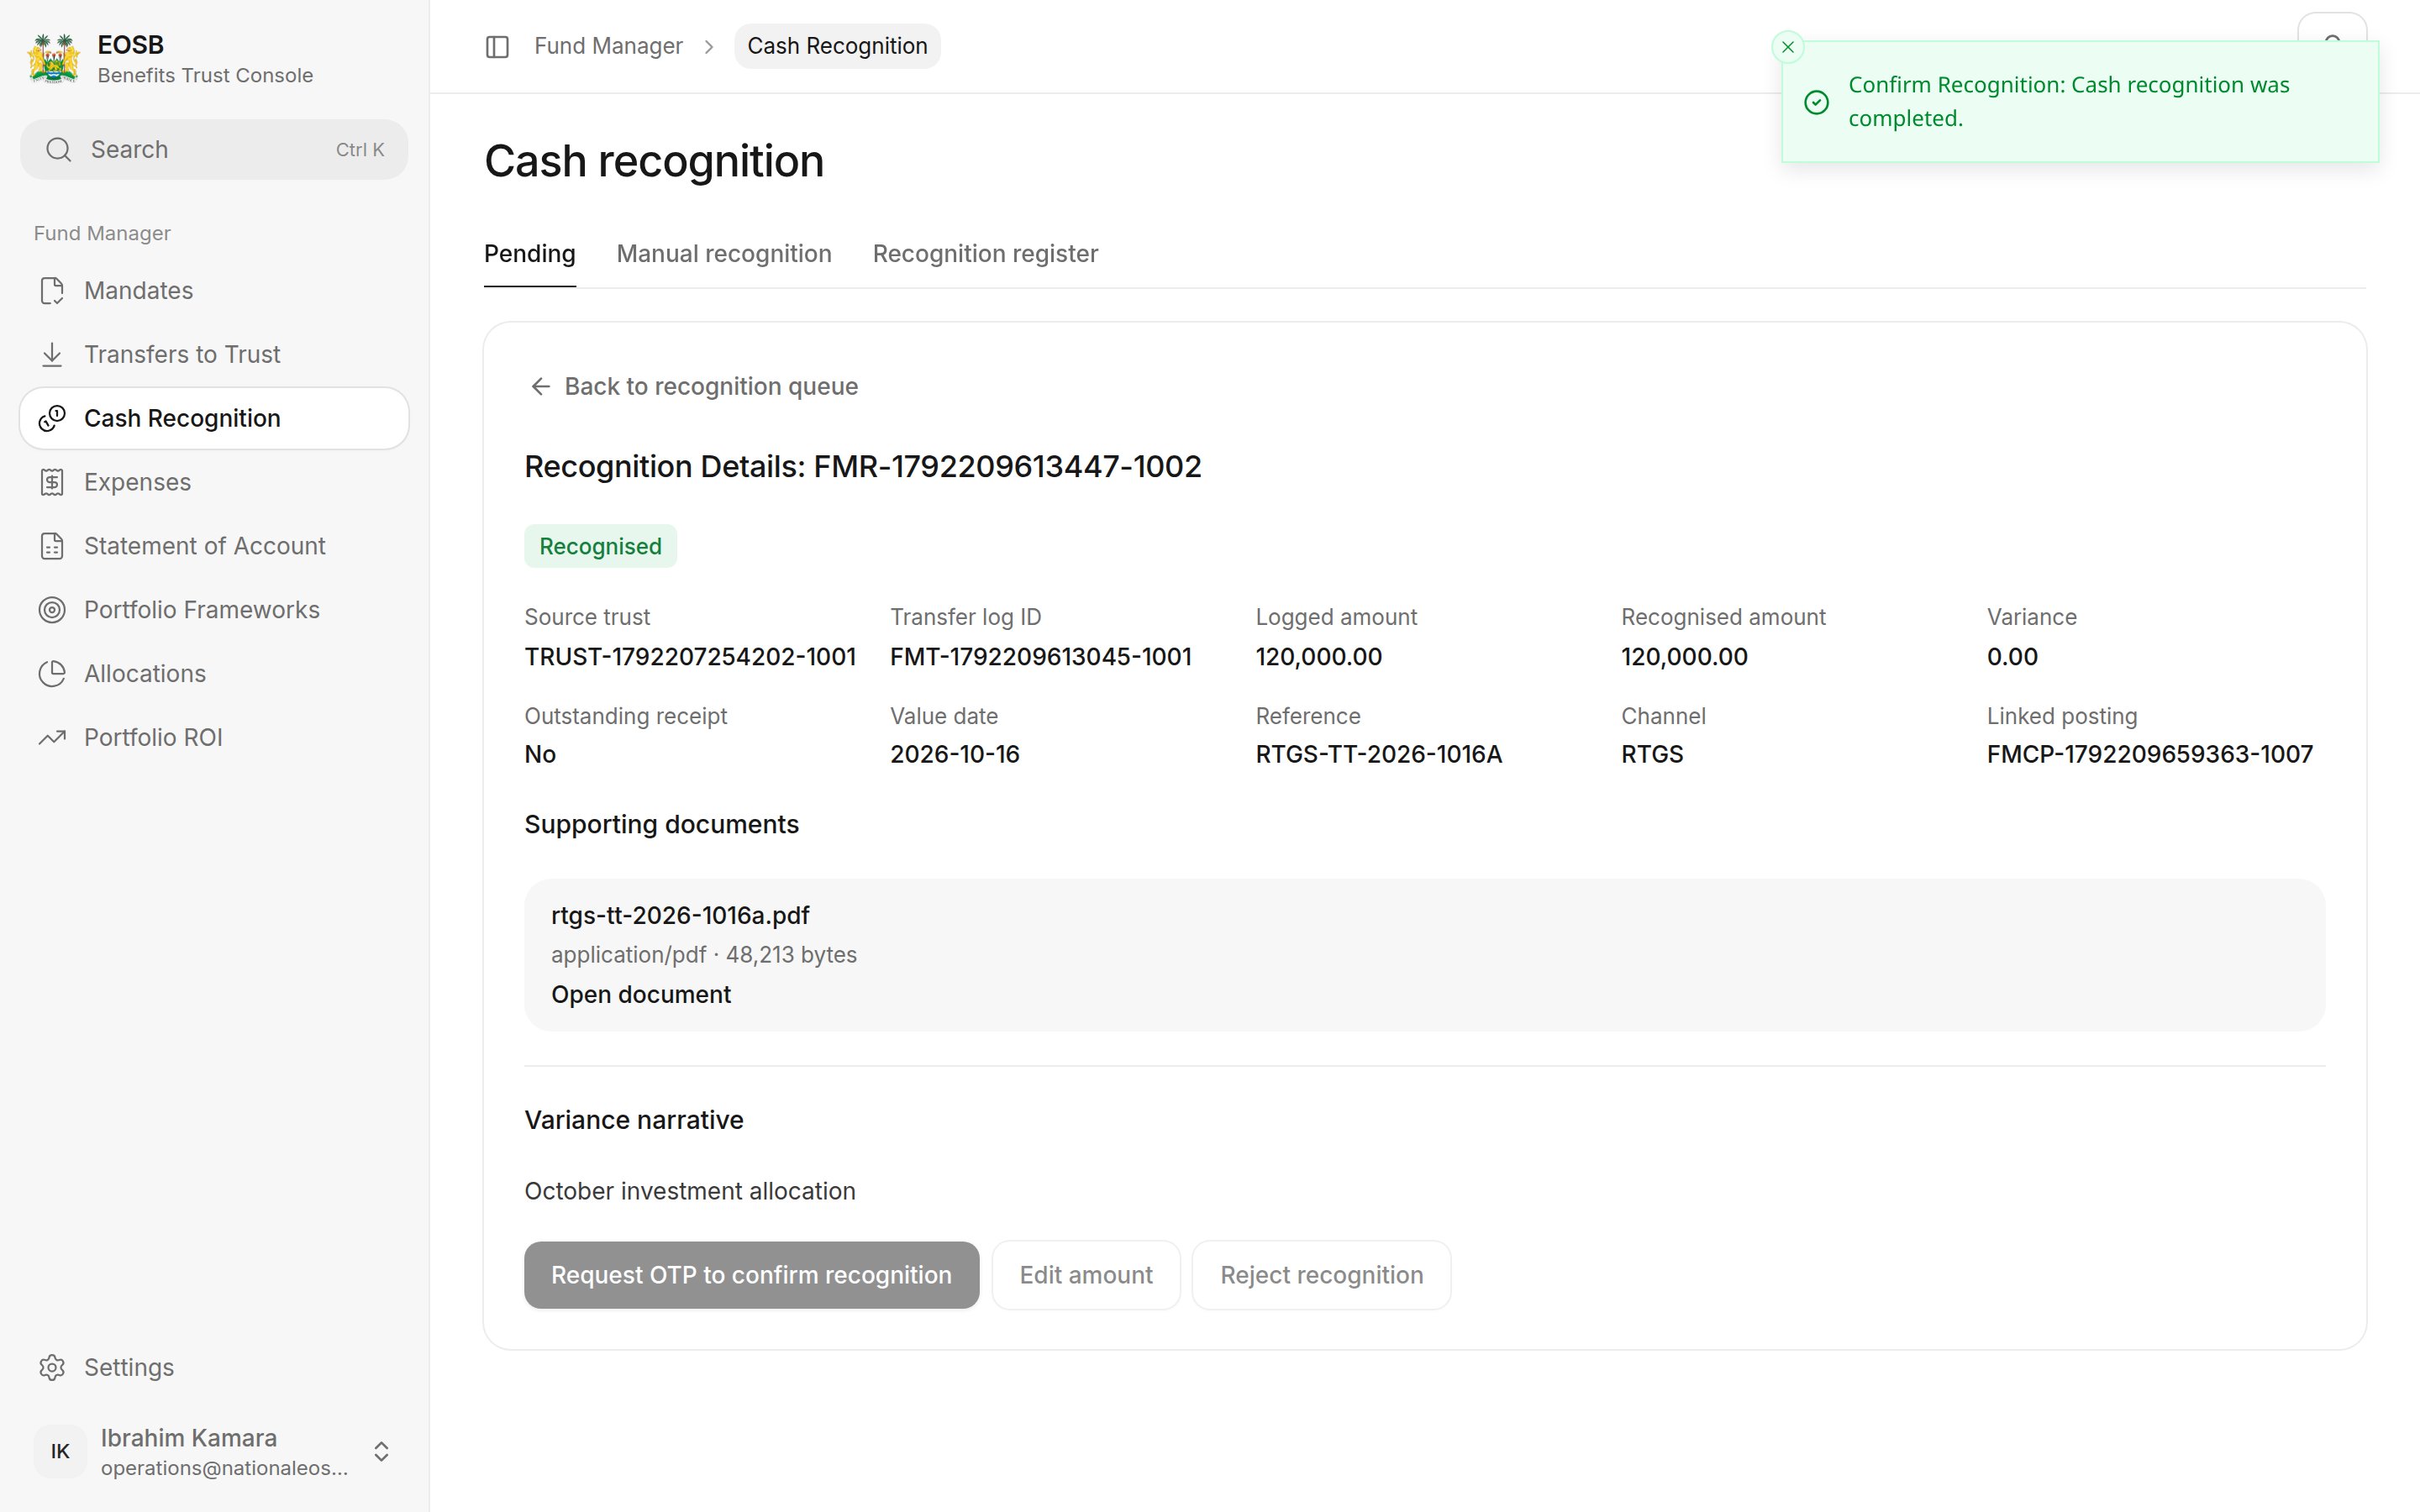Click the Expenses receipt icon

coord(52,482)
